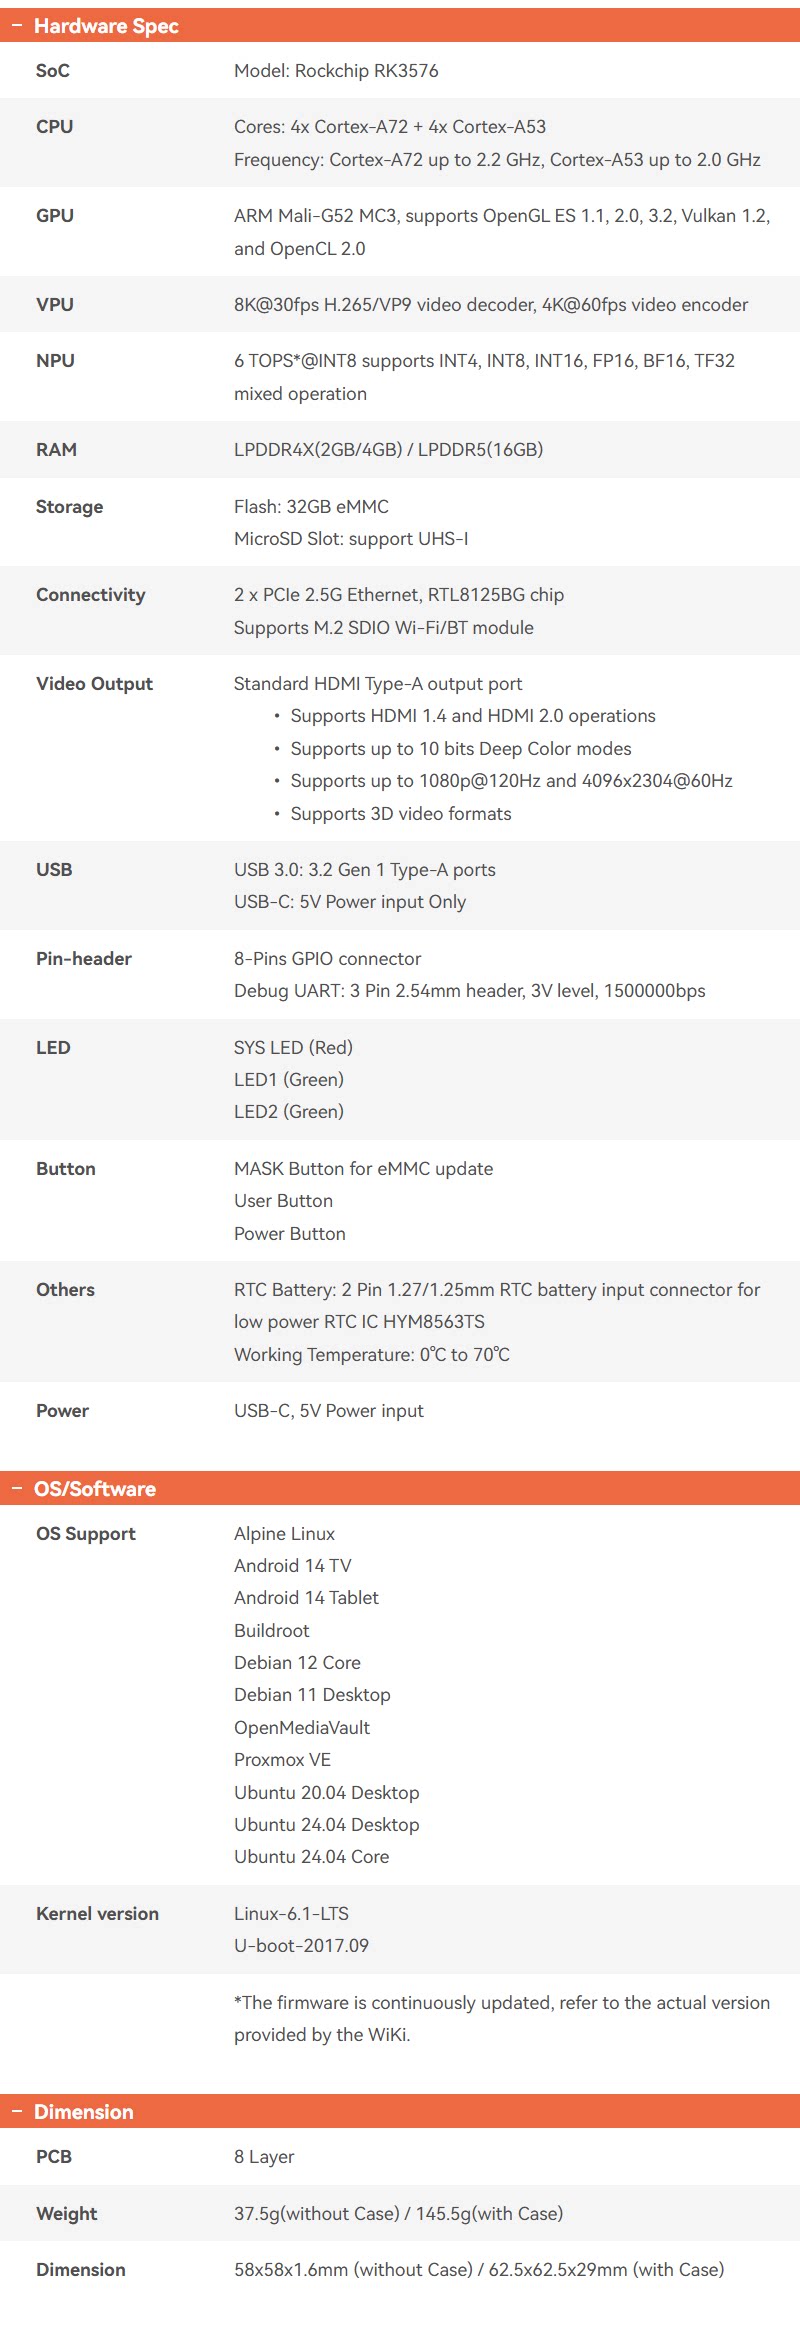Click the Connectivity row label

(90, 595)
